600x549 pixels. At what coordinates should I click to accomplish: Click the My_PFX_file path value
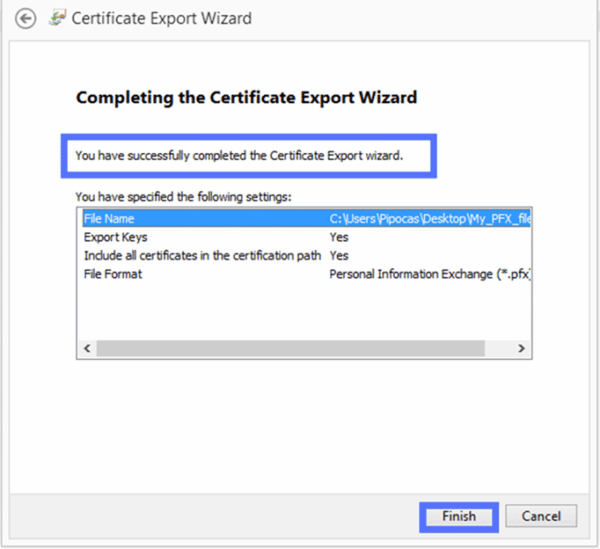[428, 218]
